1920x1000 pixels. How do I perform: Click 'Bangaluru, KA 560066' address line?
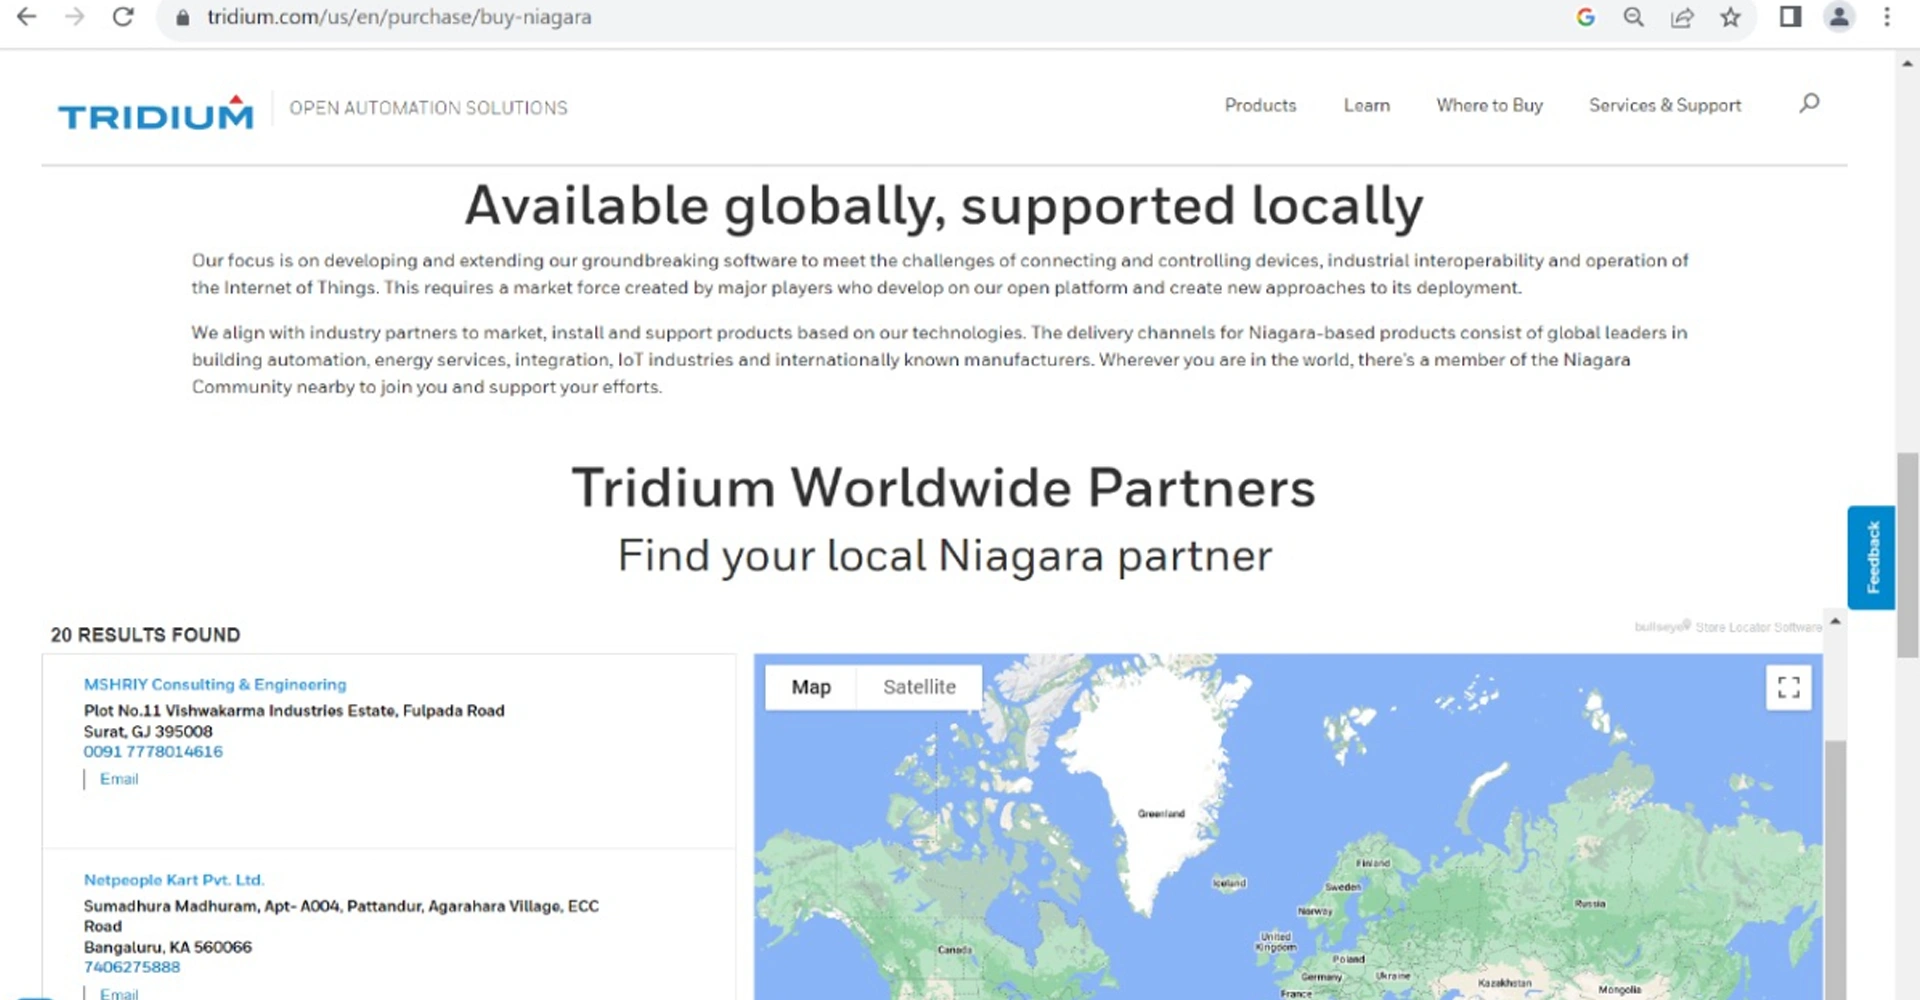168,947
